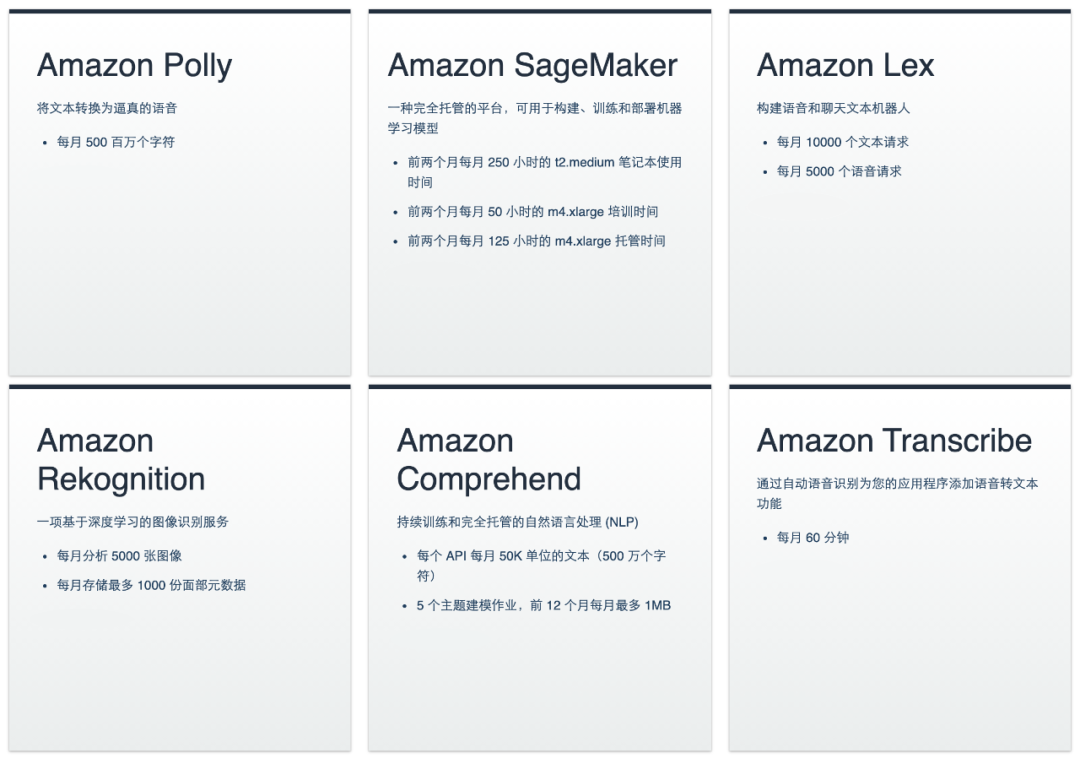Viewport: 1080px width, 763px height.
Task: Click the 50-hour m4.xlarge training bullet
Action: click(532, 212)
